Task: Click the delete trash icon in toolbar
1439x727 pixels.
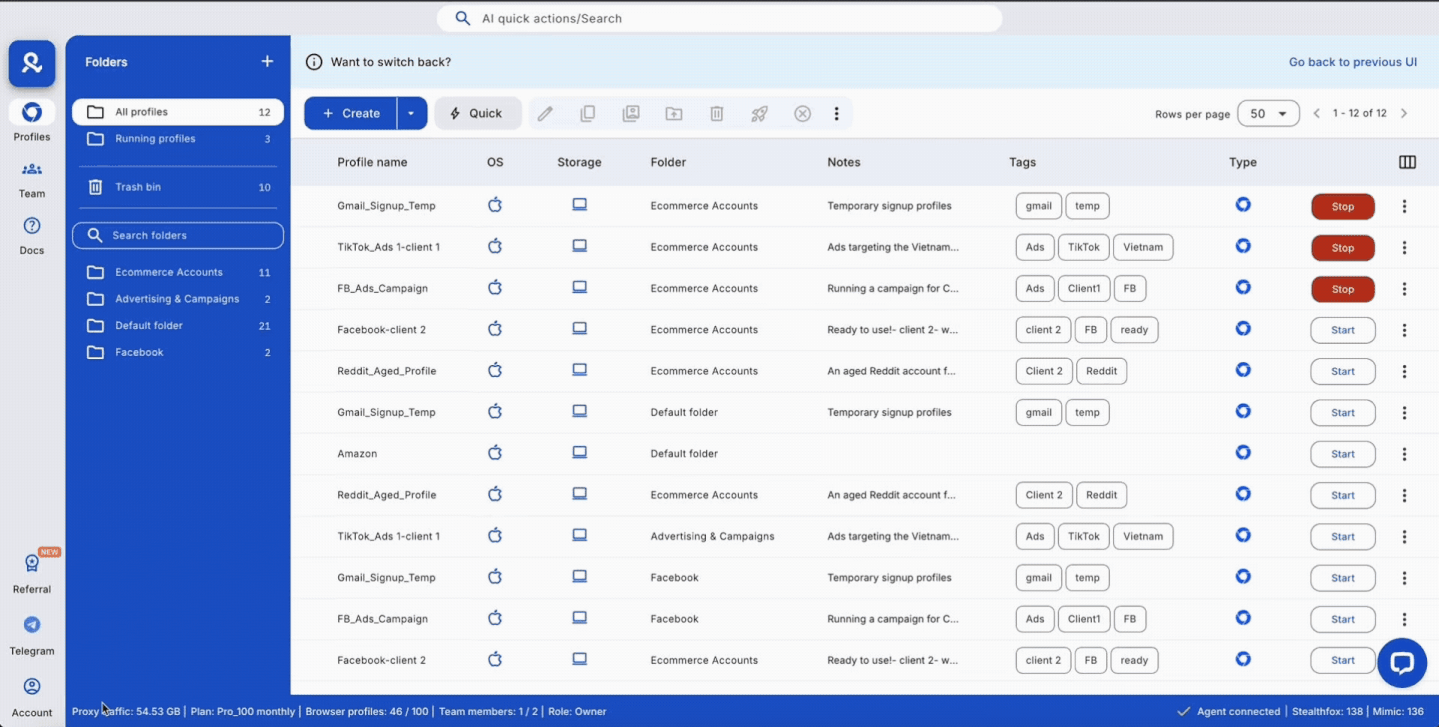Action: (x=717, y=114)
